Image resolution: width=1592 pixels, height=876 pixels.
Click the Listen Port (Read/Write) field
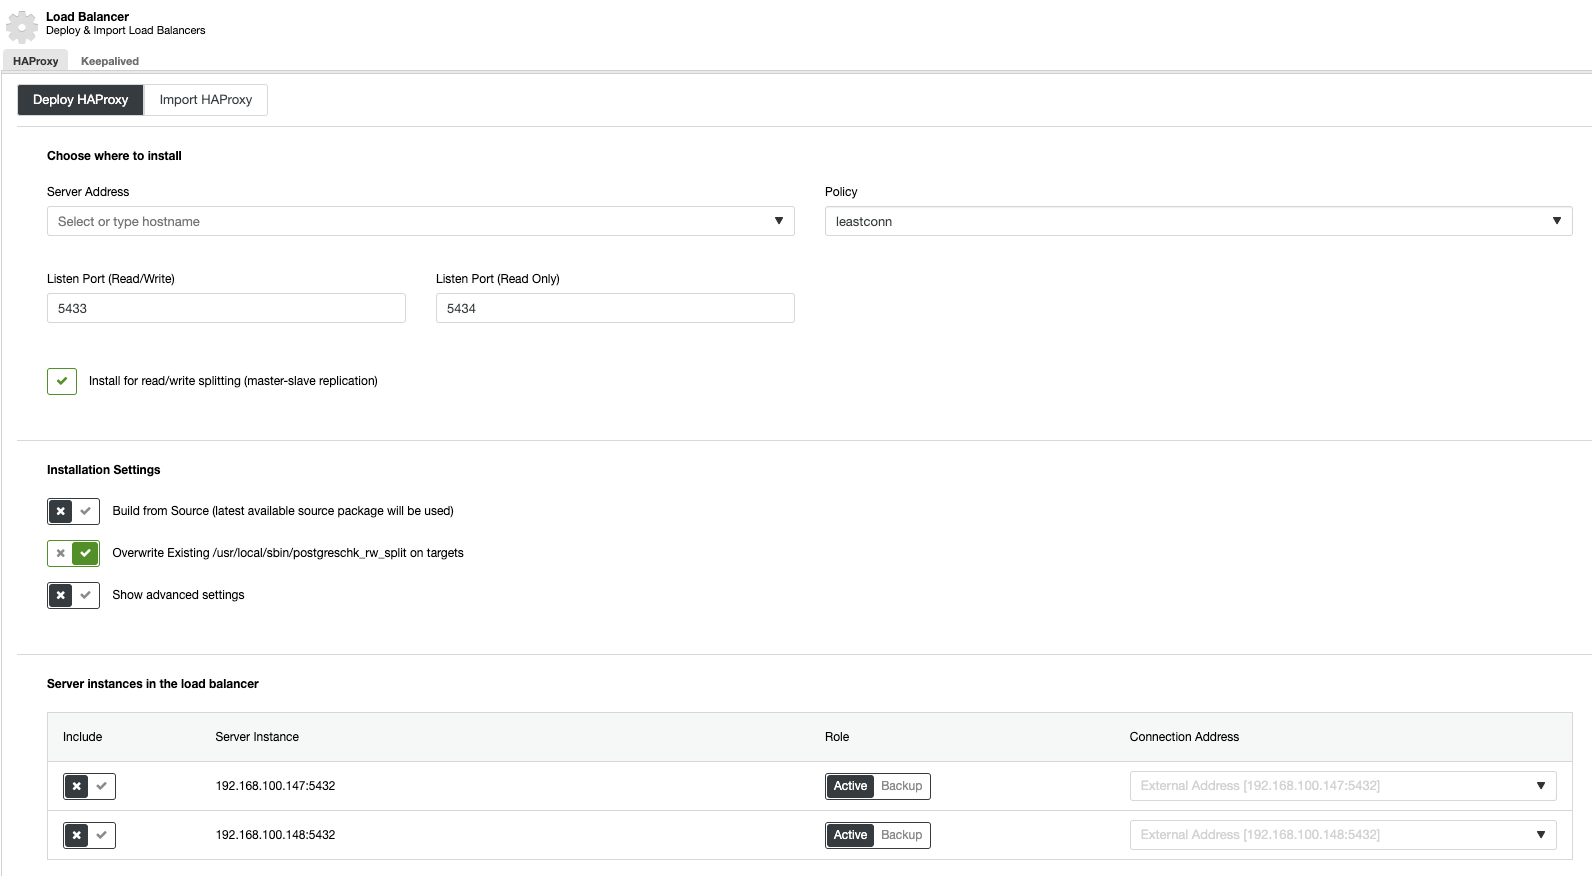pos(226,308)
